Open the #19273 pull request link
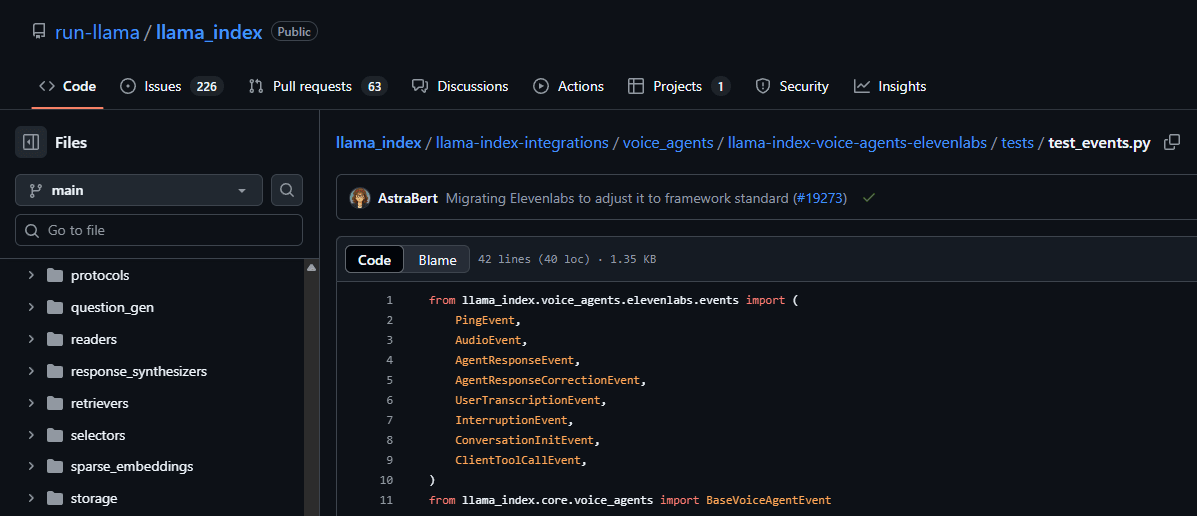 click(819, 198)
